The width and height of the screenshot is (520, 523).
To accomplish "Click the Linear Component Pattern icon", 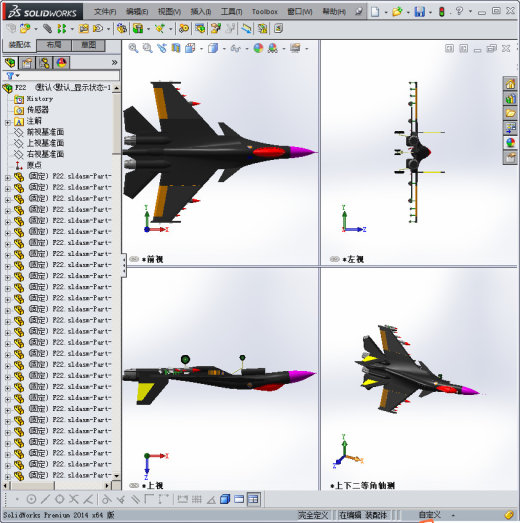I will (61, 29).
